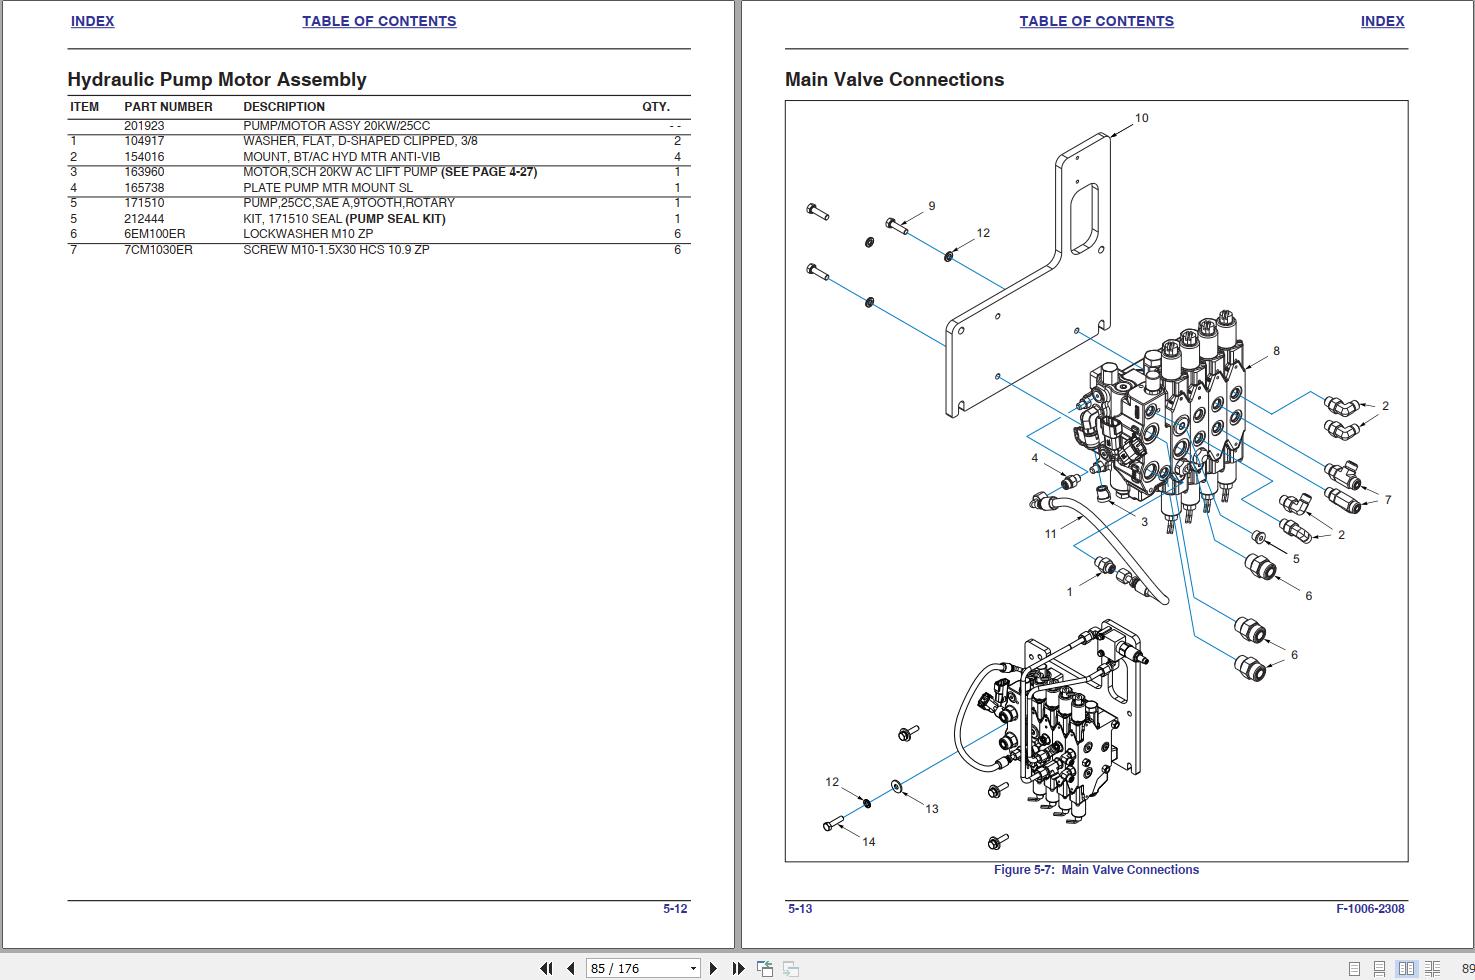The height and width of the screenshot is (980, 1475).
Task: Open the TABLE OF CONTENTS link on the right page
Action: pos(1096,21)
